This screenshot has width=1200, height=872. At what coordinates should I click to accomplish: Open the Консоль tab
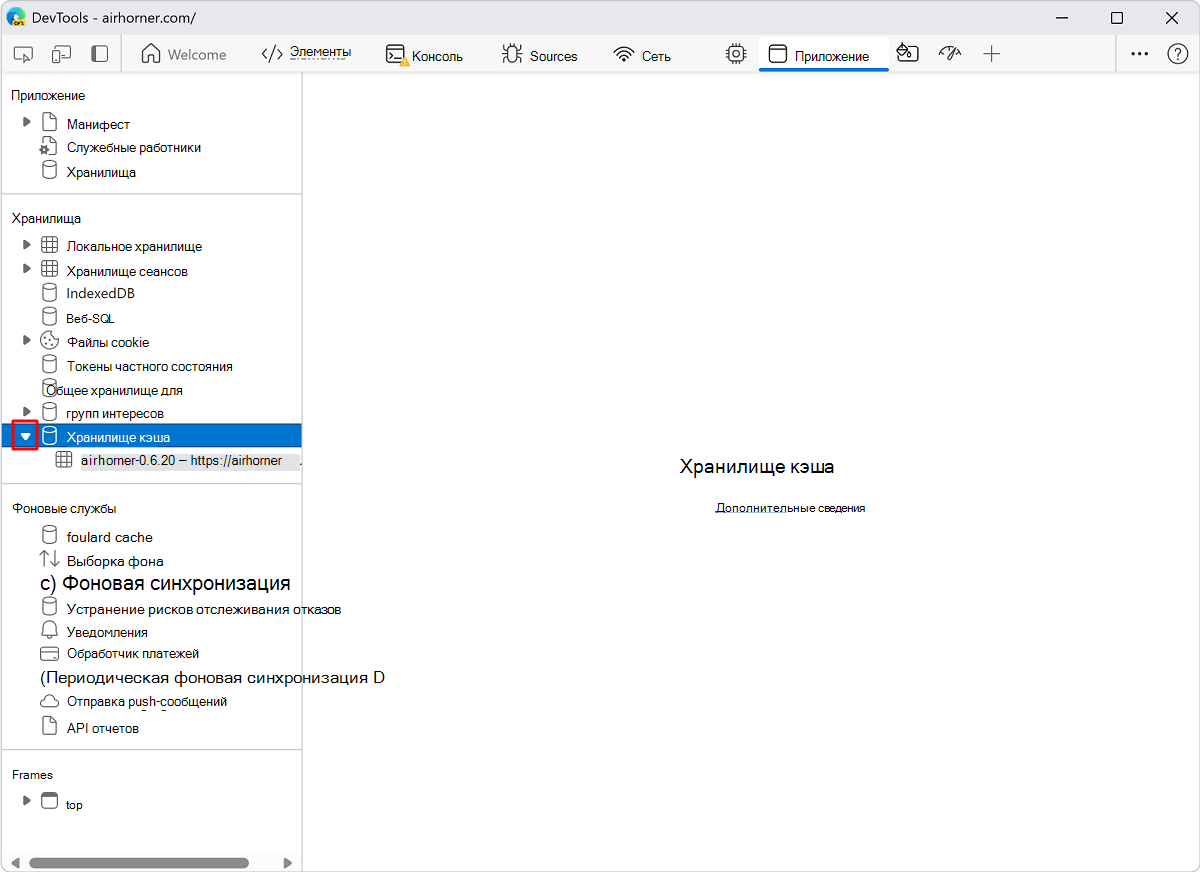[x=425, y=55]
